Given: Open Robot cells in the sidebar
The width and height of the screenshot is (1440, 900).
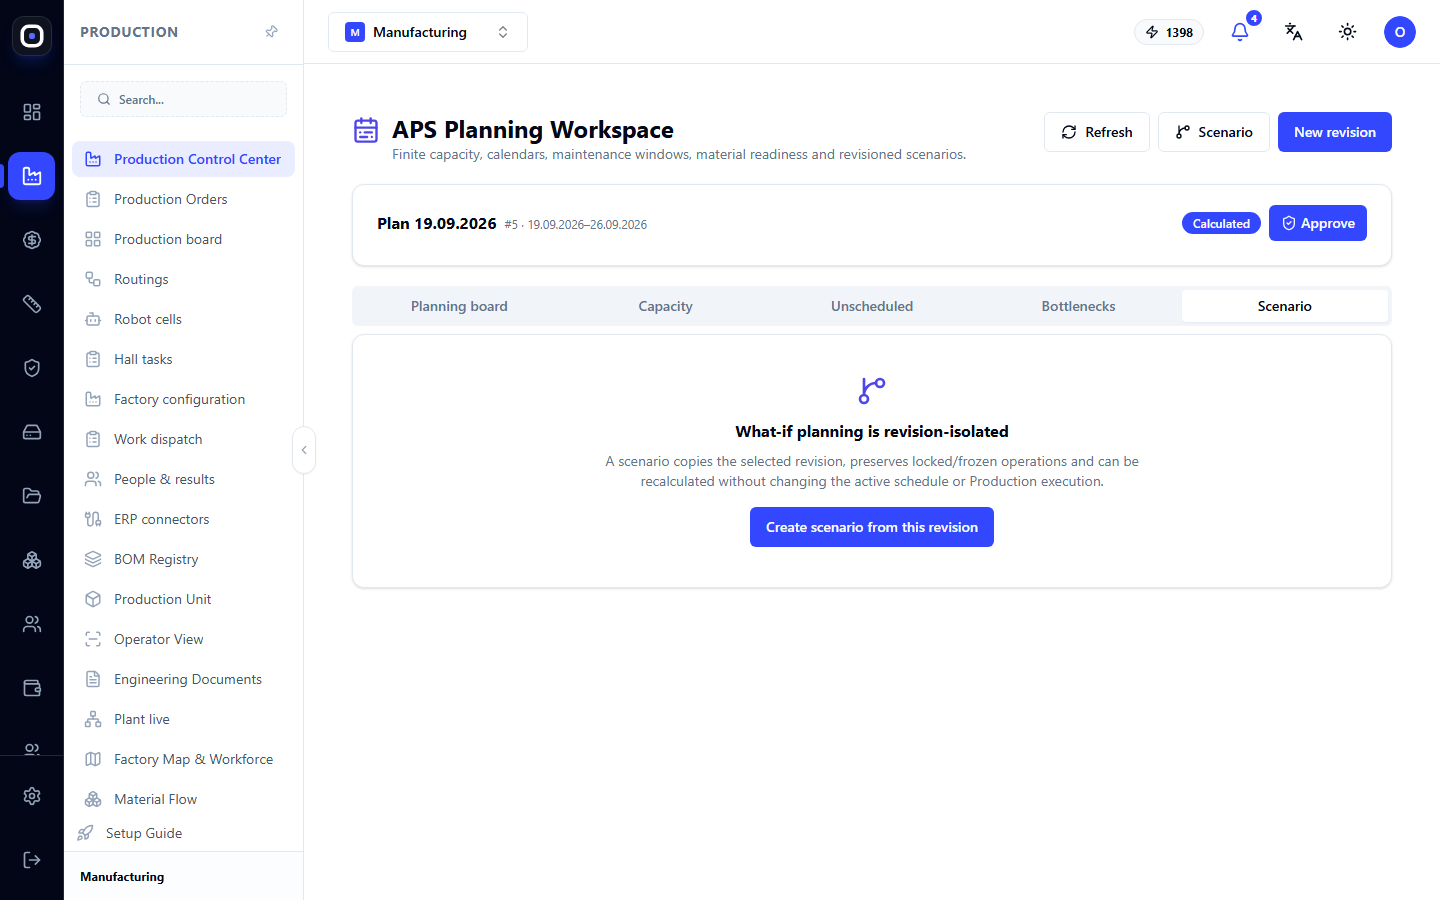Looking at the screenshot, I should (x=183, y=319).
